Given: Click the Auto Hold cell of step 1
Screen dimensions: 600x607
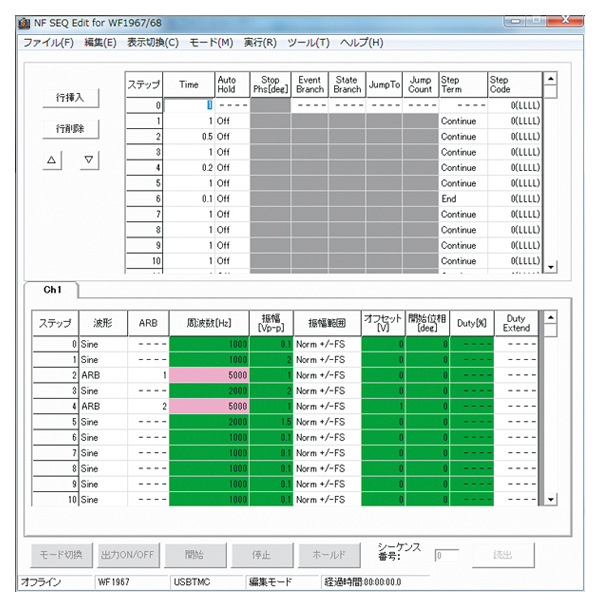Looking at the screenshot, I should click(x=230, y=121).
